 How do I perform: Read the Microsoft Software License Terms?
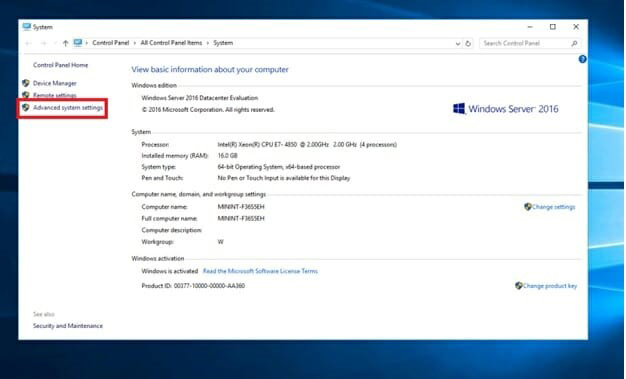pyautogui.click(x=260, y=271)
